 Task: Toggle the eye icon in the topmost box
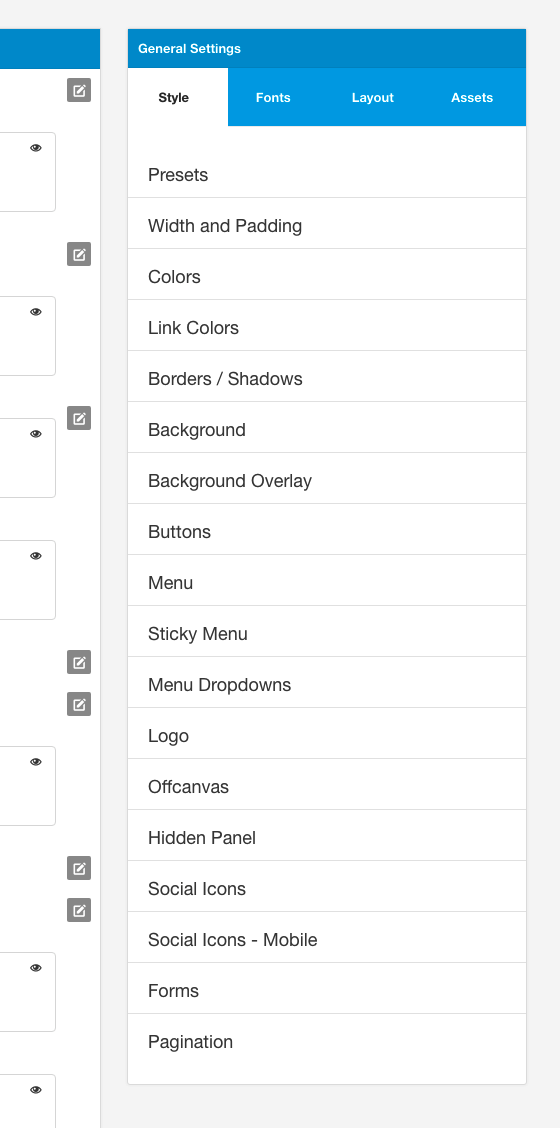coord(36,147)
